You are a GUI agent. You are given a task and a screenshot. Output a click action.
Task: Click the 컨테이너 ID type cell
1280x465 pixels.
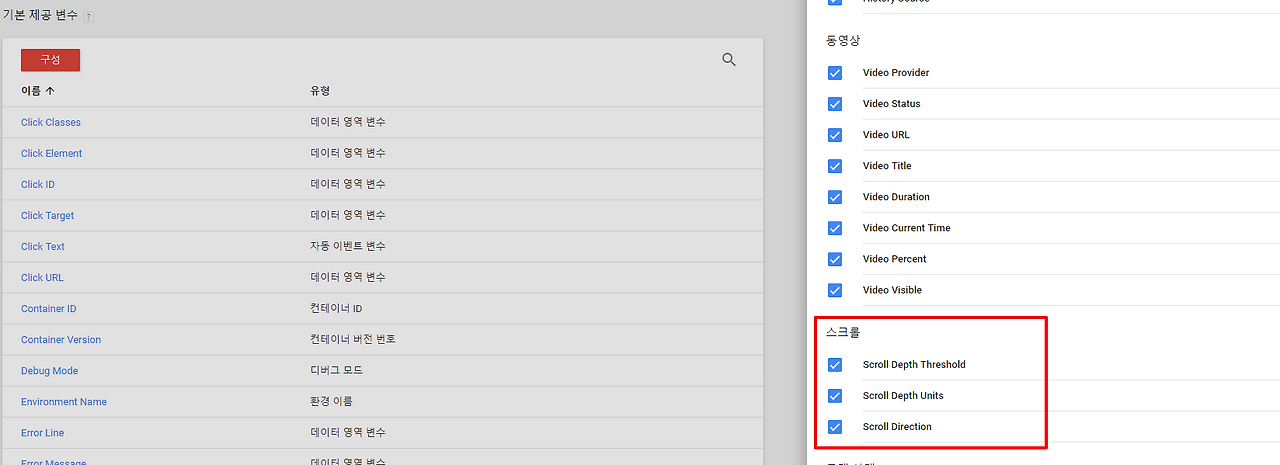point(336,308)
